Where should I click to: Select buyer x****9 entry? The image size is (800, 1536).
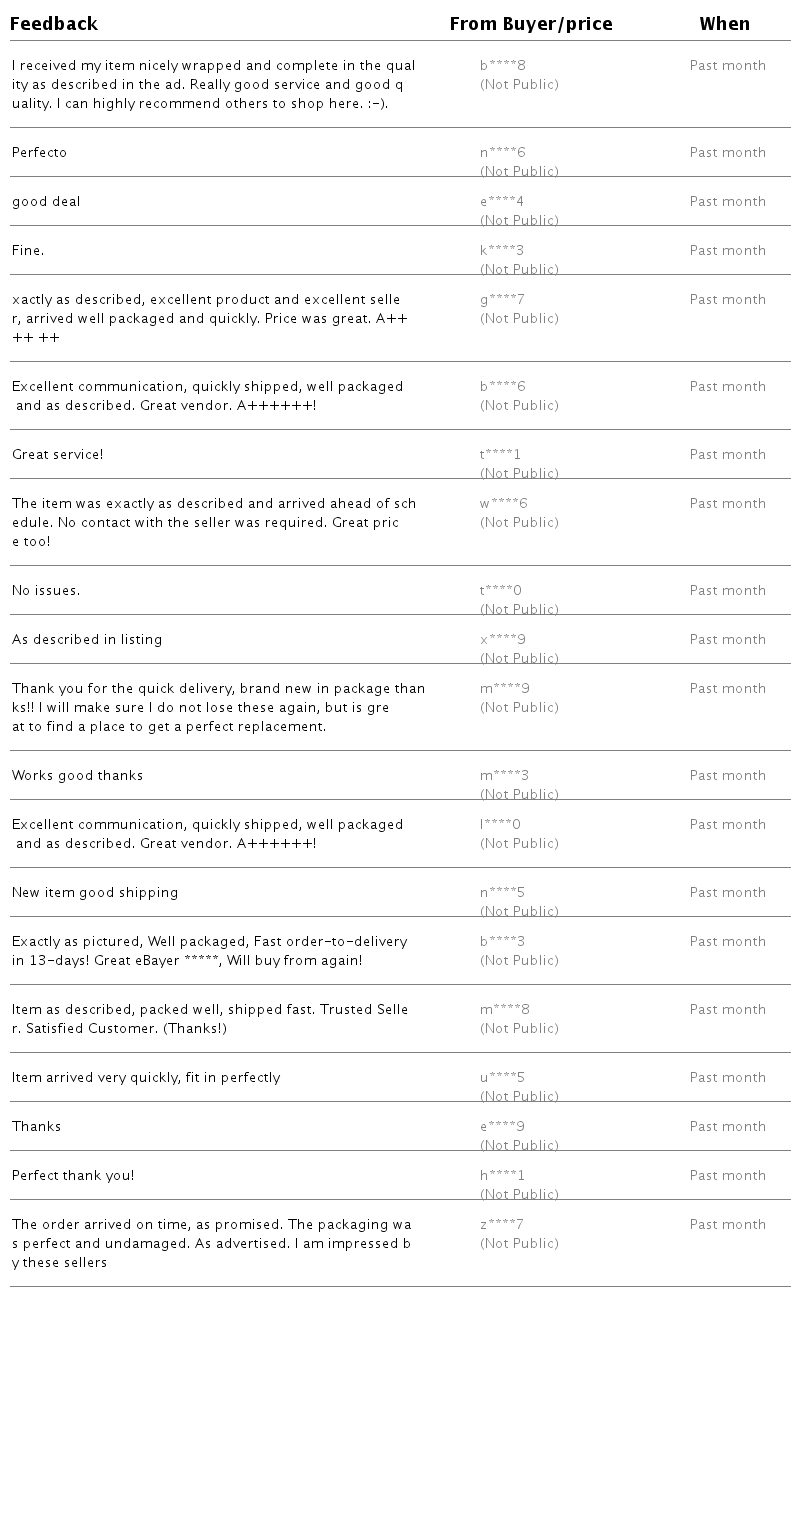point(502,640)
